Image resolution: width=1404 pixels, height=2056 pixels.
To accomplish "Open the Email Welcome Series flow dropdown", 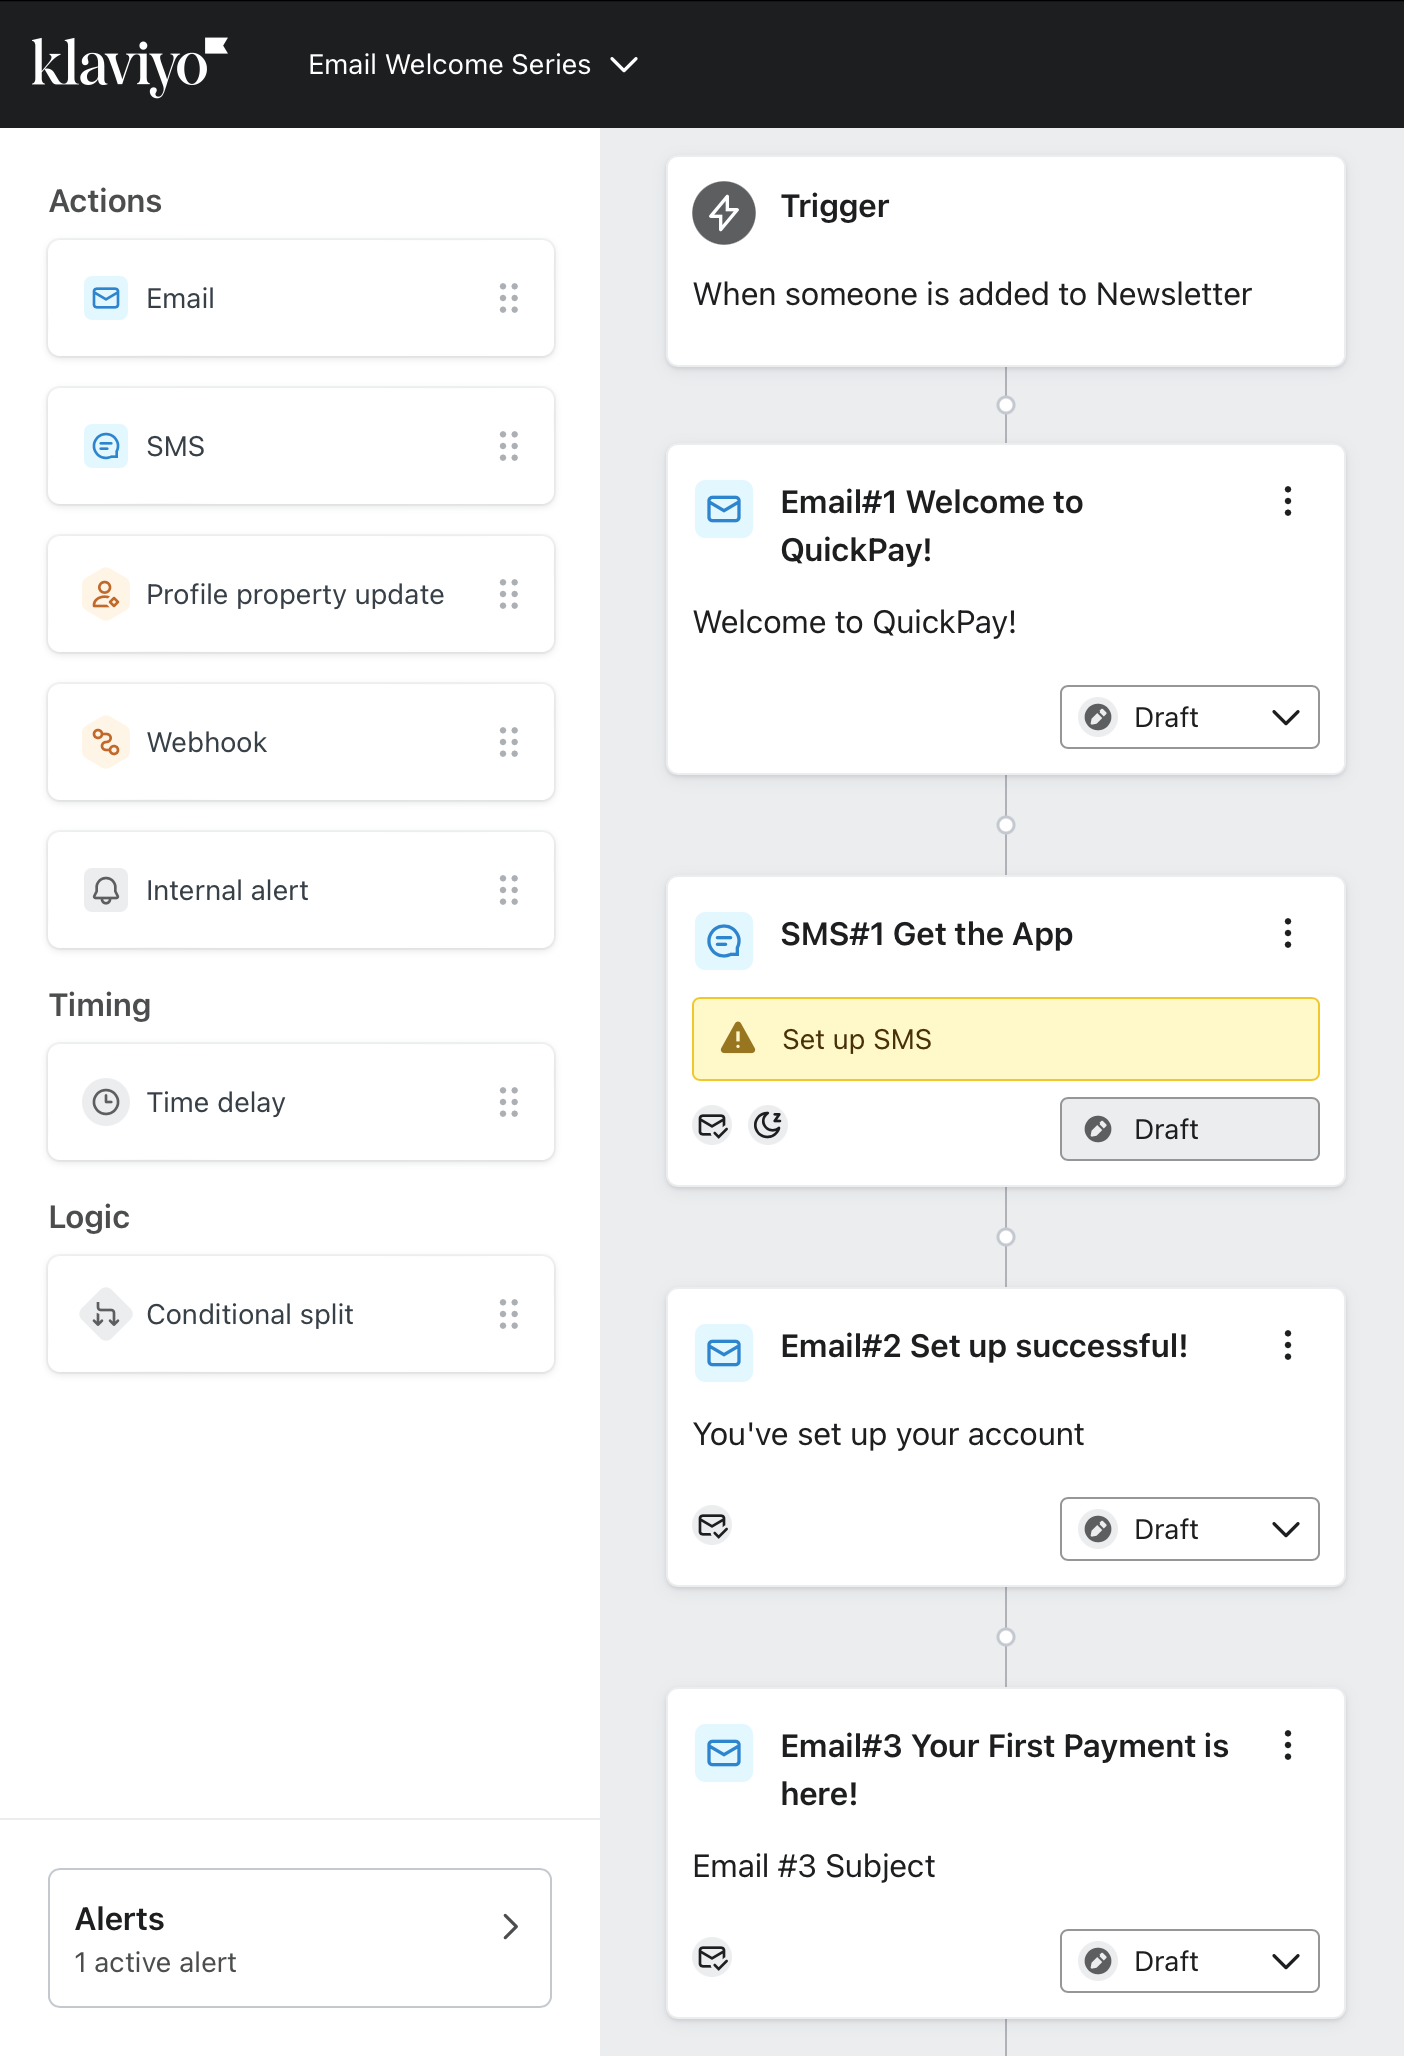I will pos(473,65).
